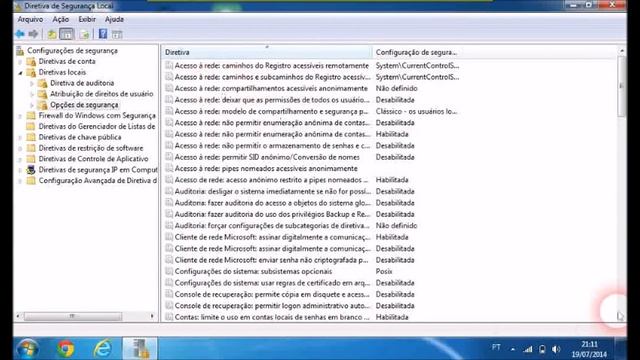Click the 'Clássico - os usuários lo...' value
The width and height of the screenshot is (640, 360).
point(416,111)
